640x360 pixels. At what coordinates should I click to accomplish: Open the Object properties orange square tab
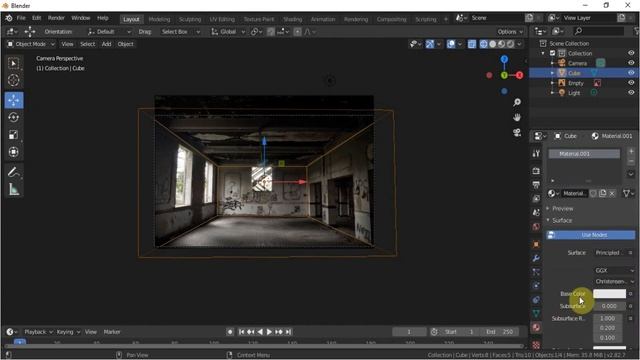click(x=536, y=244)
